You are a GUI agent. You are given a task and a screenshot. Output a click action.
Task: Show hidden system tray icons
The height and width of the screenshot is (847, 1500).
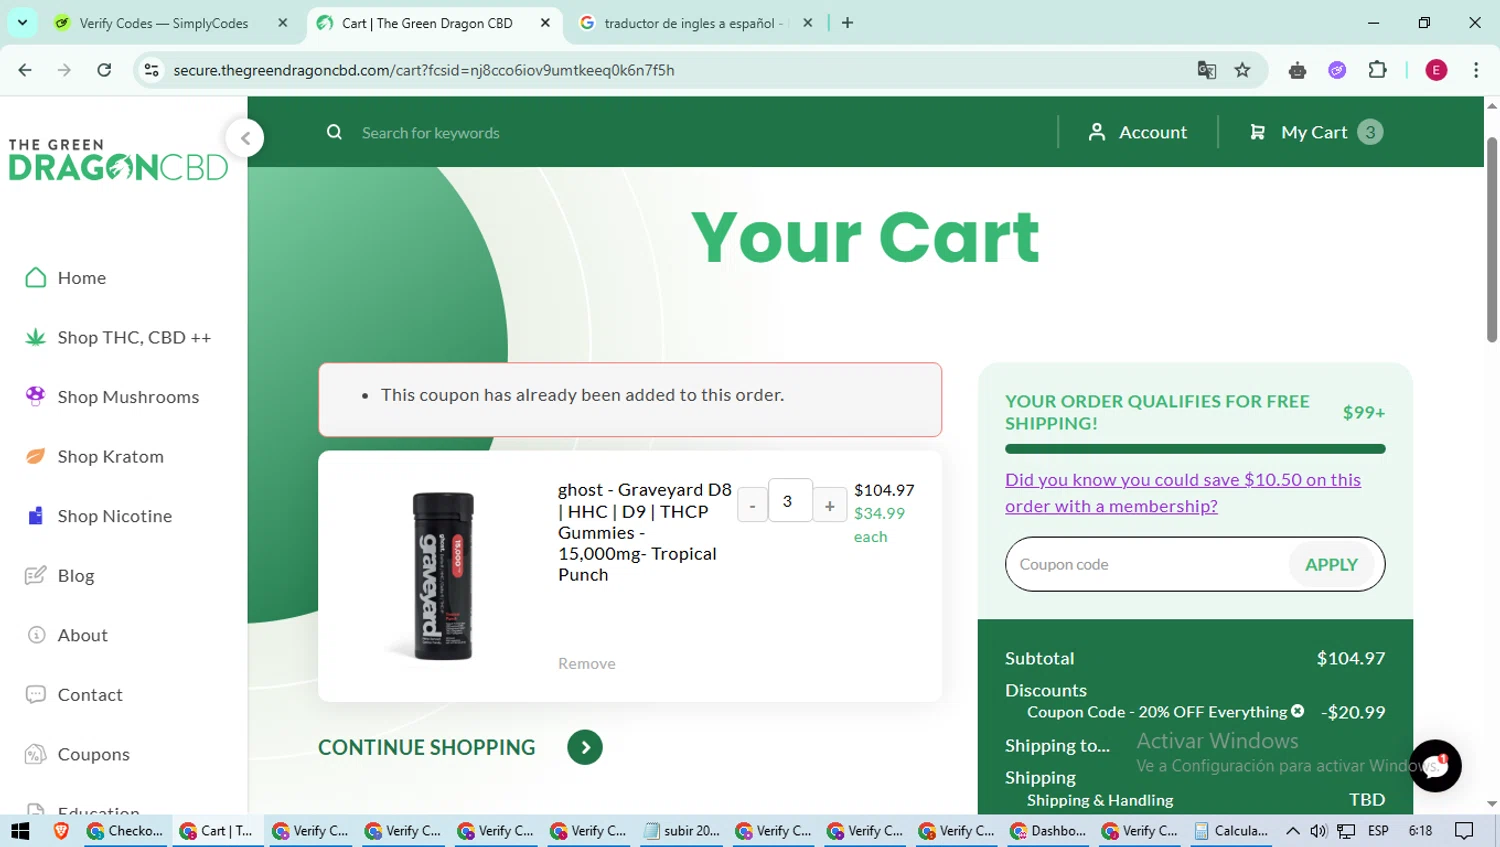pyautogui.click(x=1293, y=831)
